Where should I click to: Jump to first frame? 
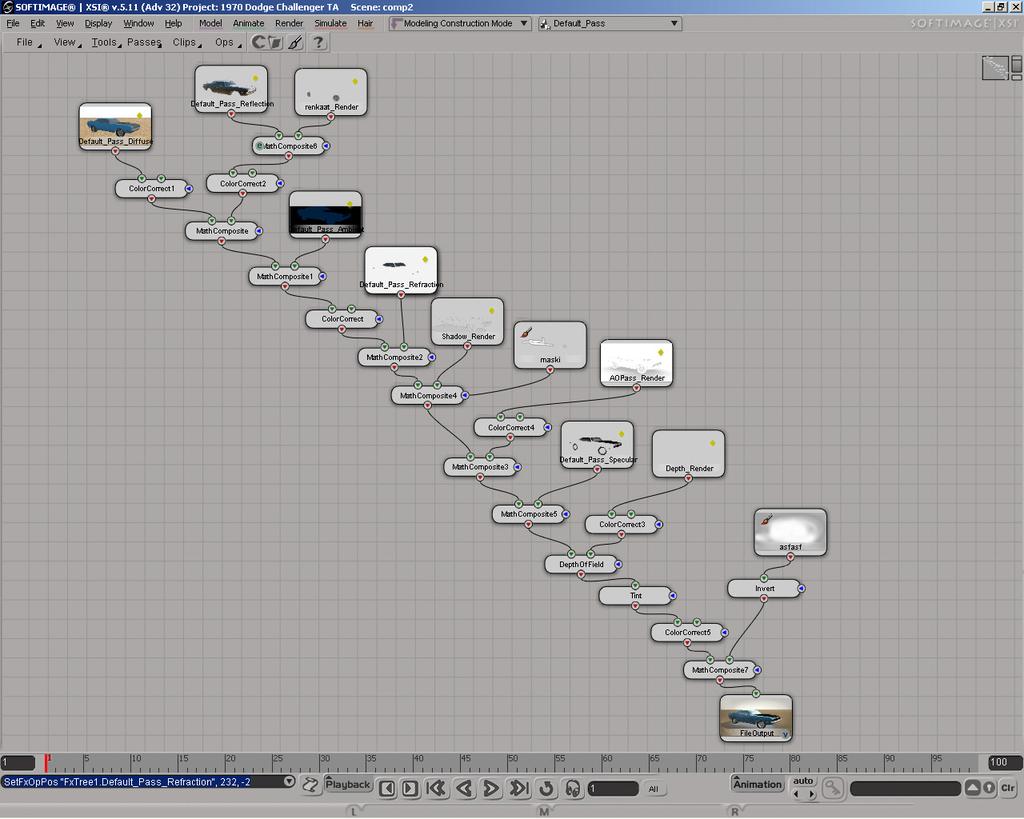click(436, 788)
